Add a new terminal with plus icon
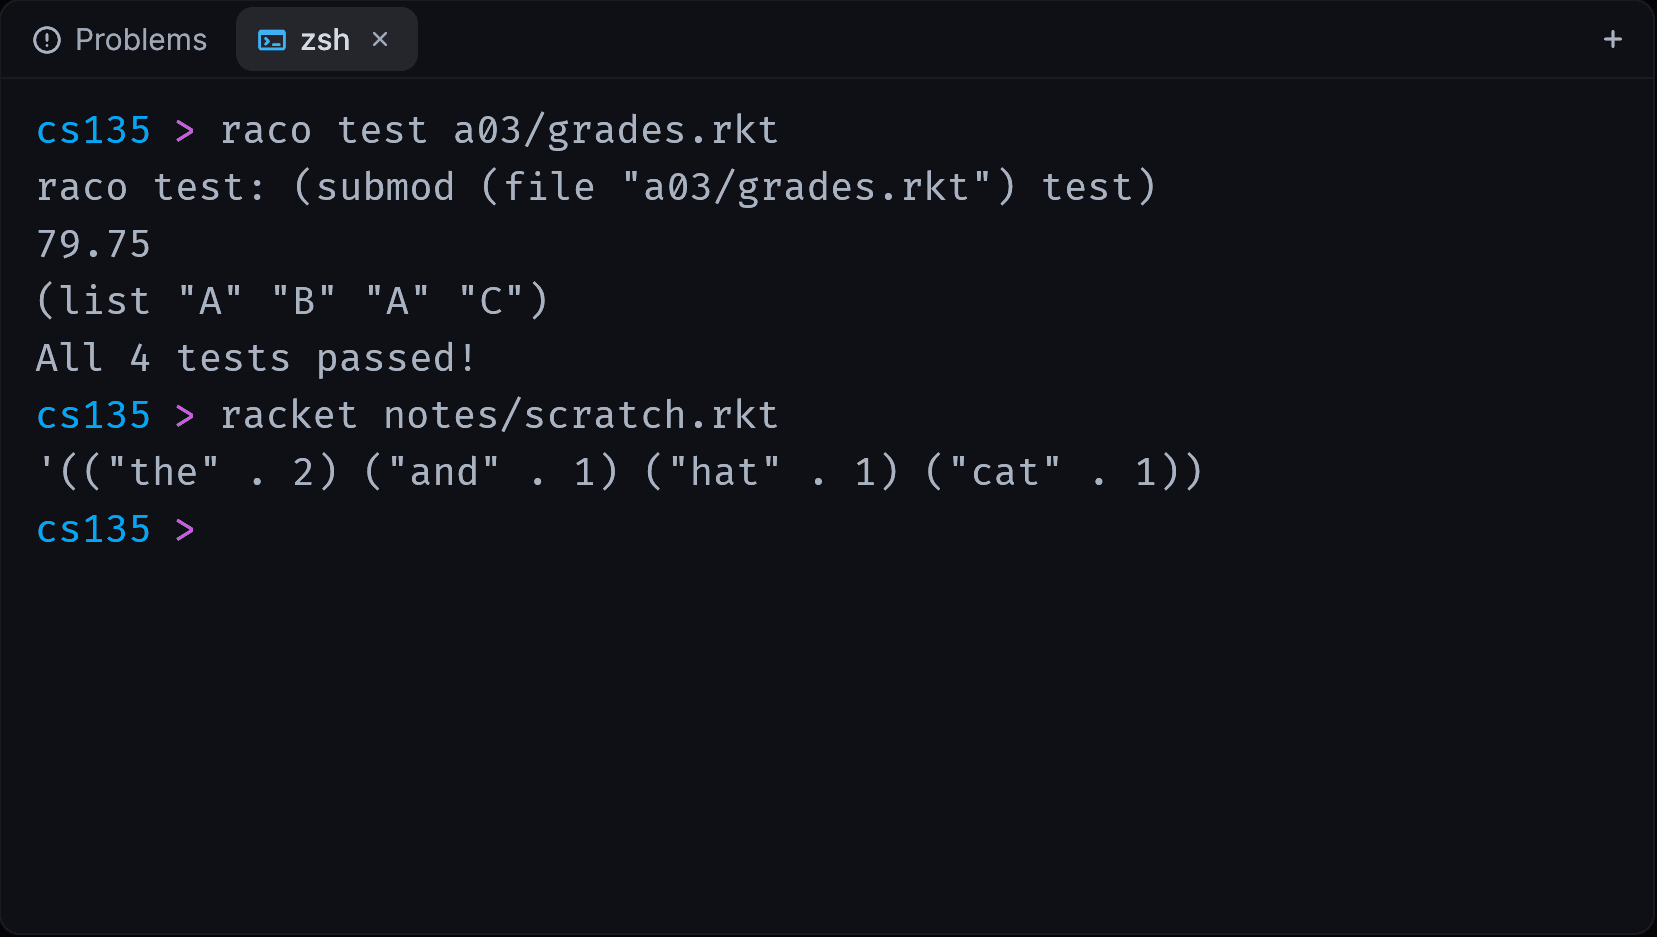The height and width of the screenshot is (937, 1657). pos(1612,39)
